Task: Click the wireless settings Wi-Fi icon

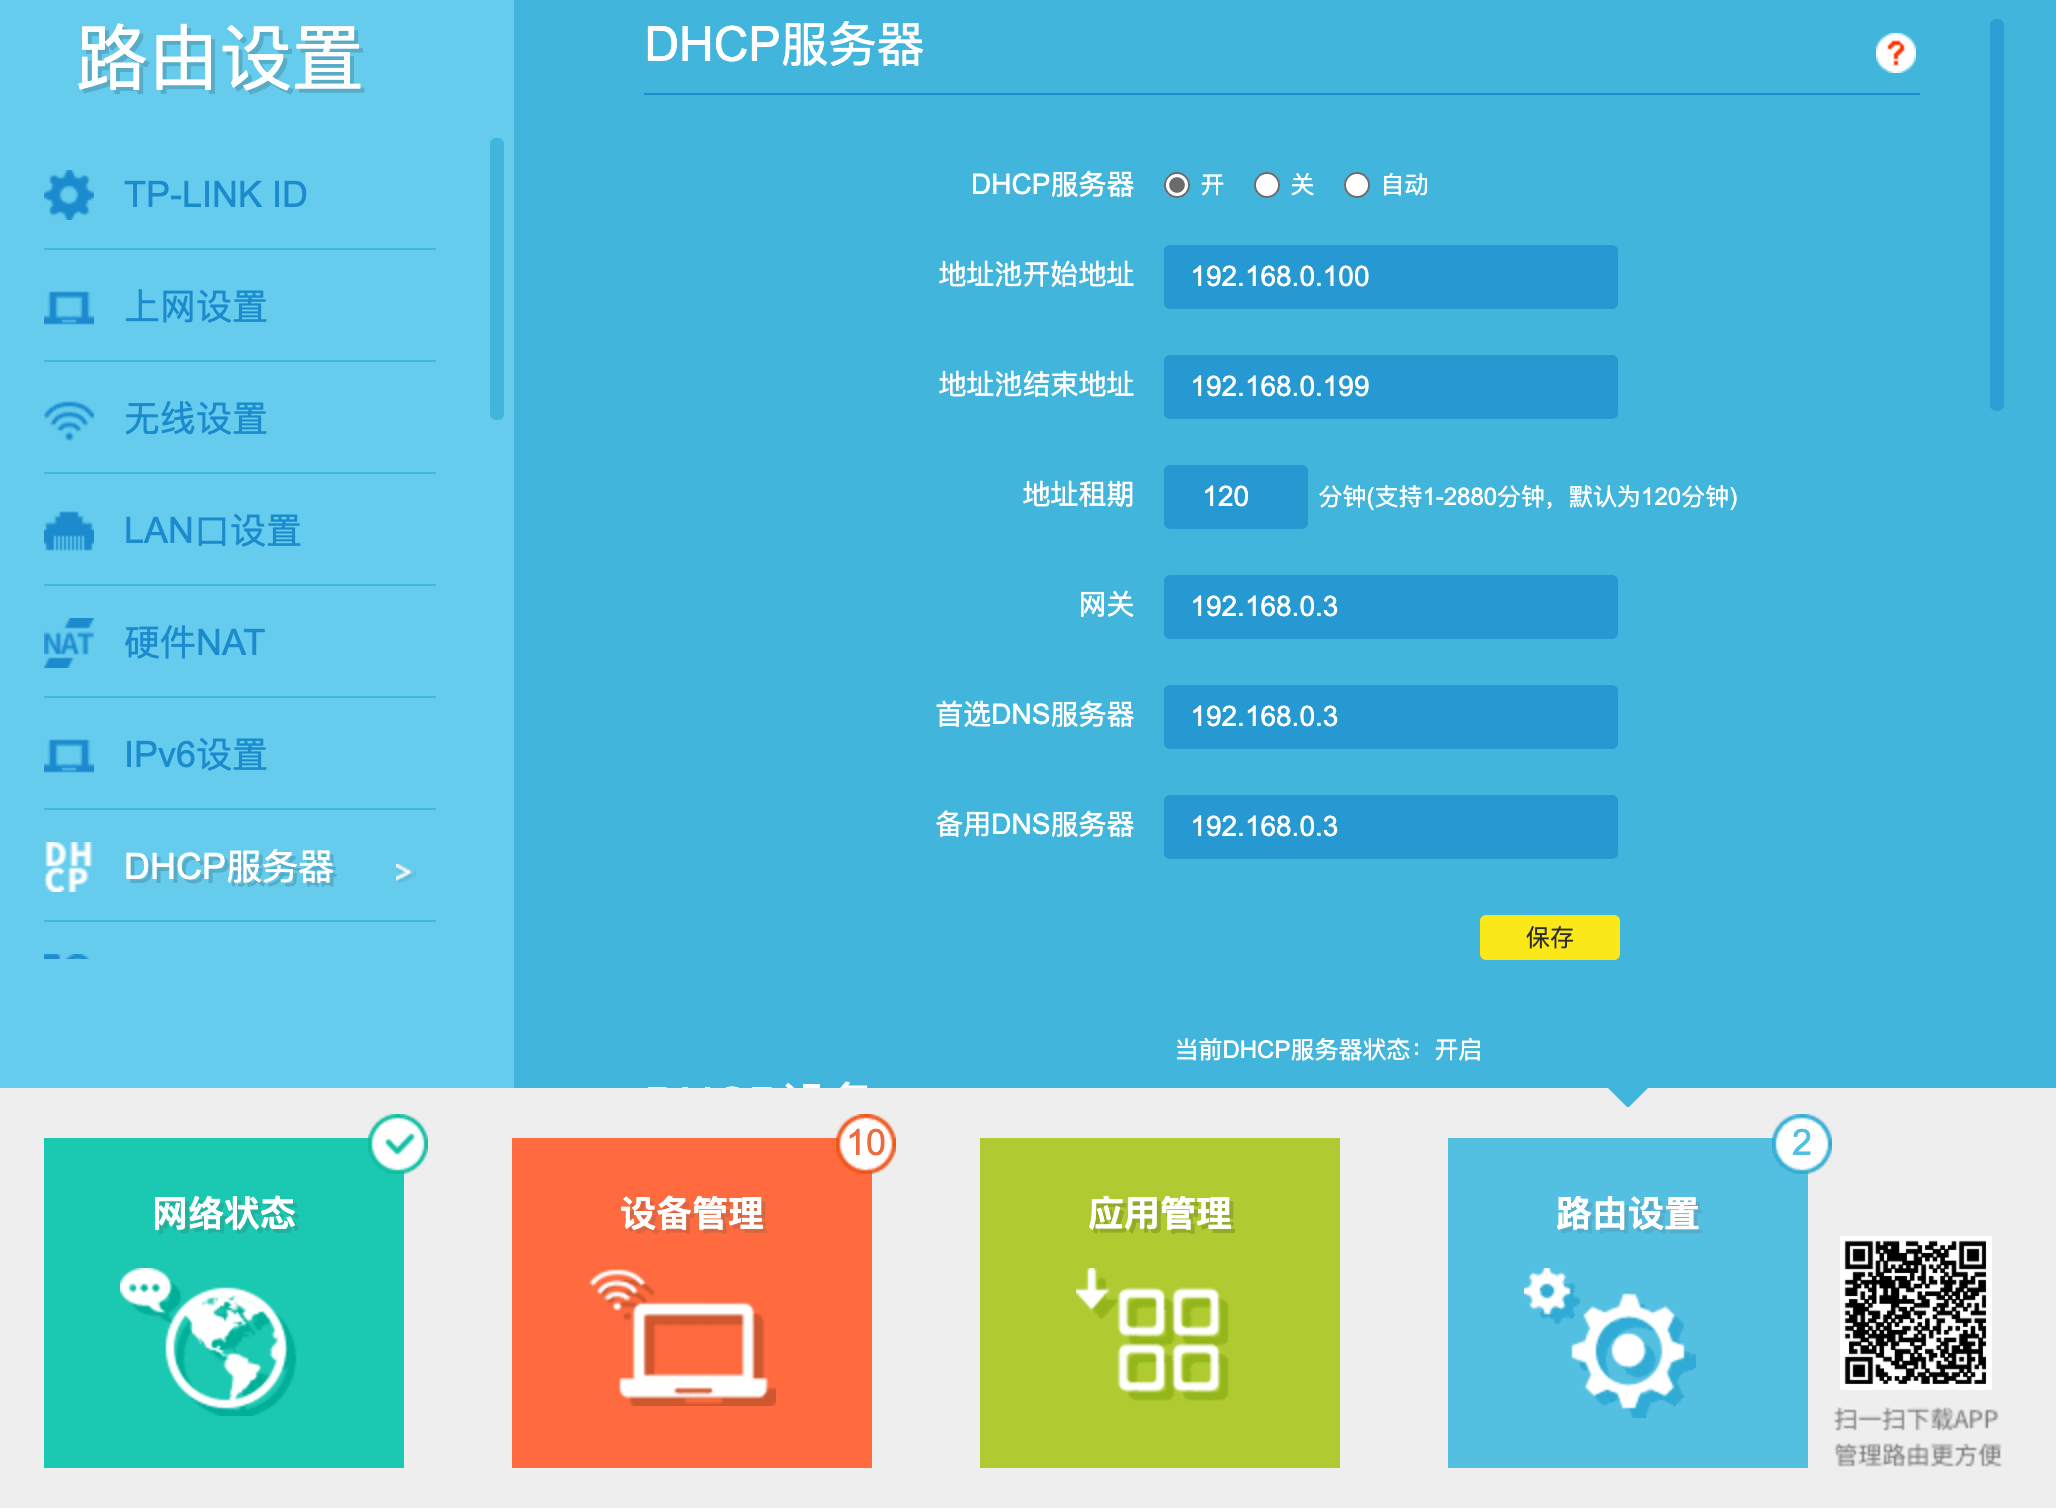Action: tap(68, 419)
